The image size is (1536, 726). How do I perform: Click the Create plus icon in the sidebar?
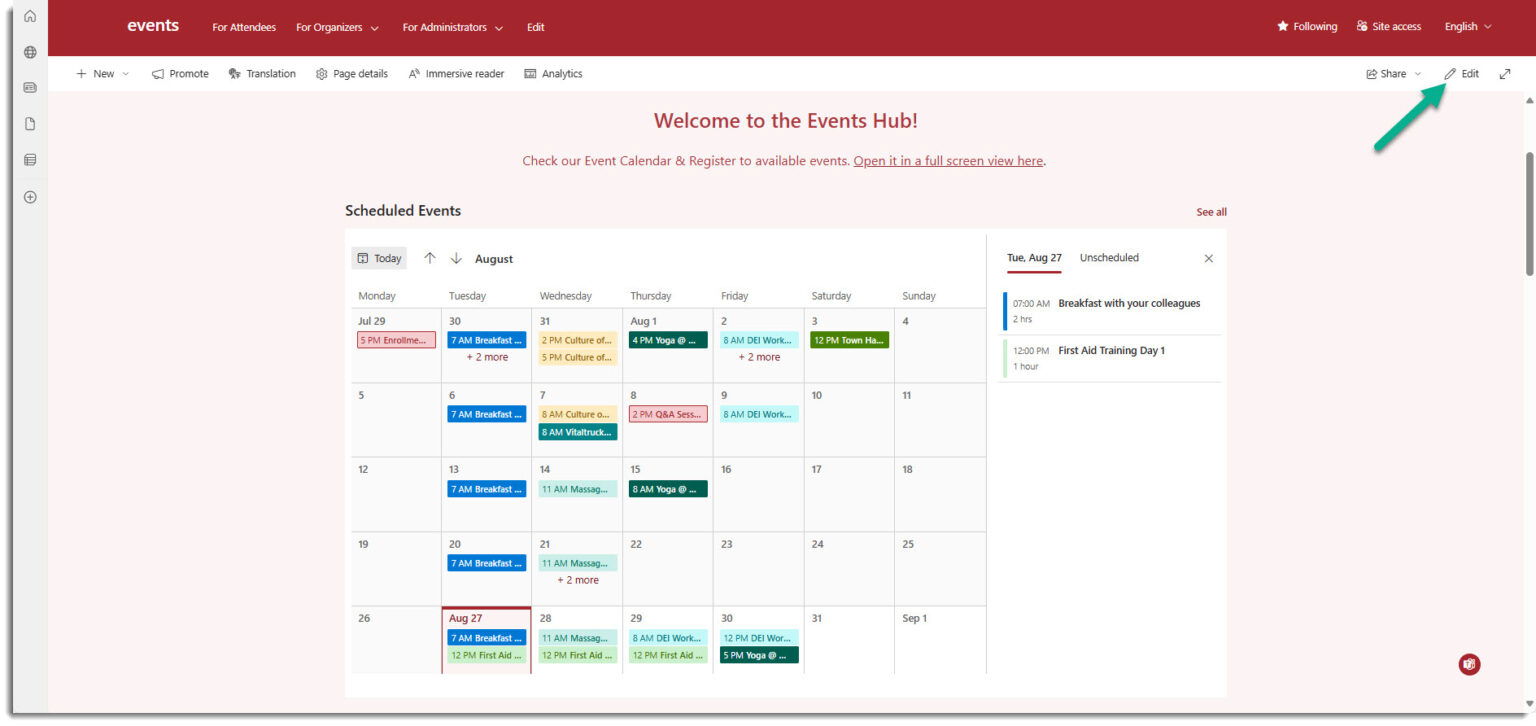pos(29,197)
